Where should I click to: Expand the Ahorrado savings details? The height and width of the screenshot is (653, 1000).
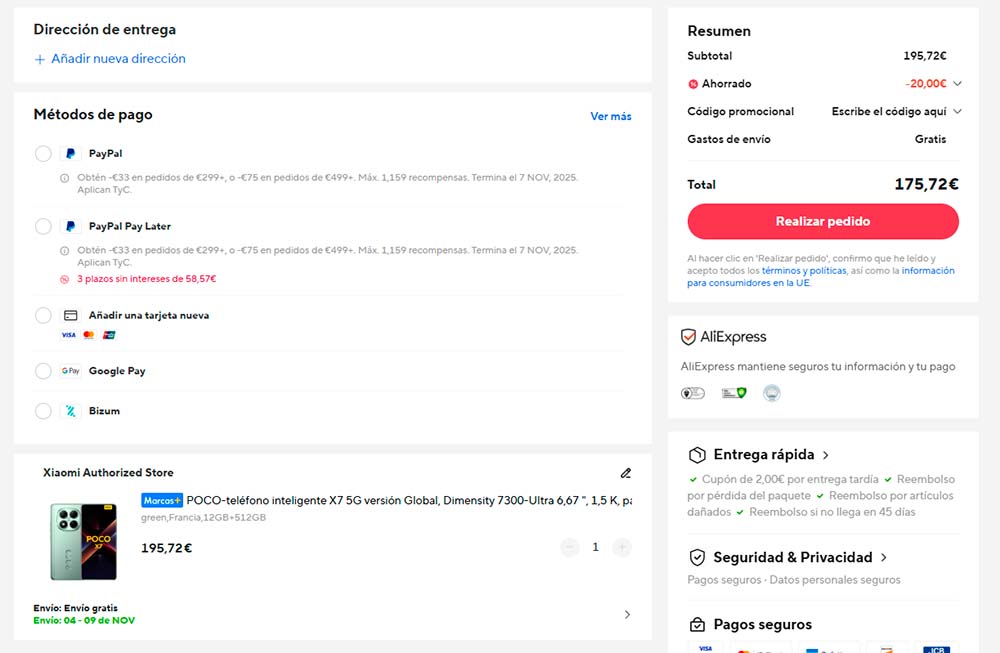coord(957,84)
